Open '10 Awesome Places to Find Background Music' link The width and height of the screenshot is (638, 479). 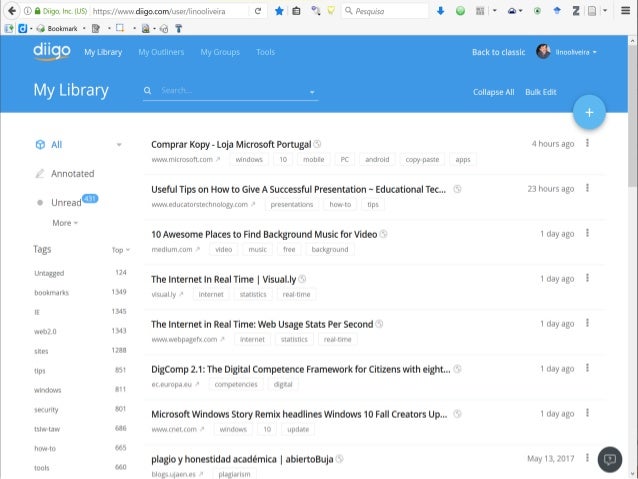[264, 234]
